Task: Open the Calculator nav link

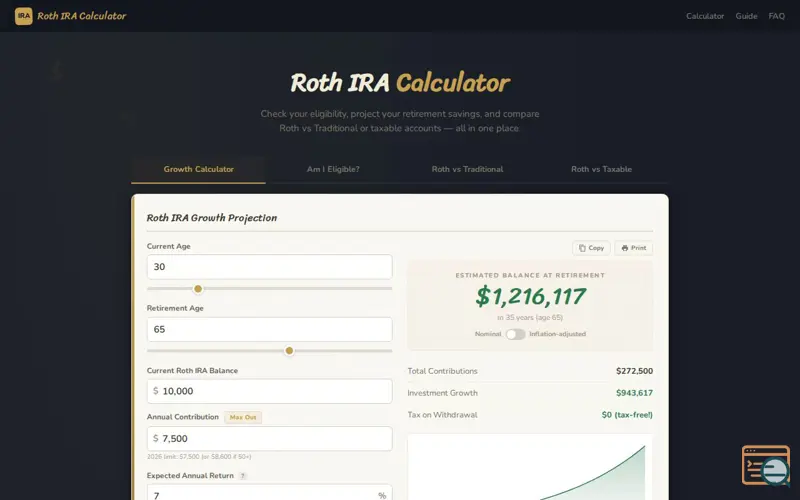Action: [x=705, y=16]
